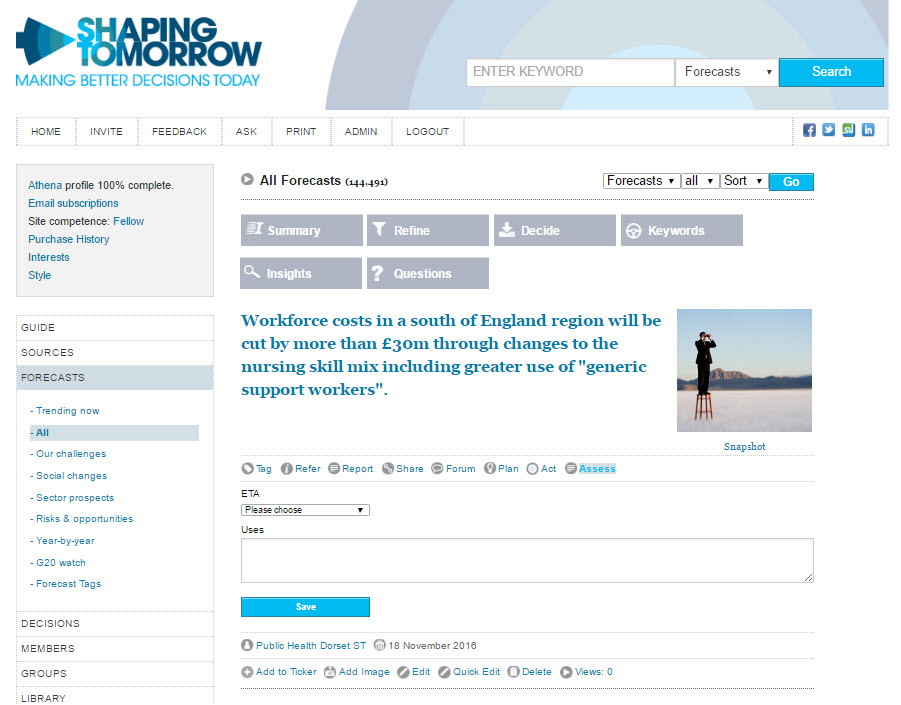Click the author person icon

247,646
